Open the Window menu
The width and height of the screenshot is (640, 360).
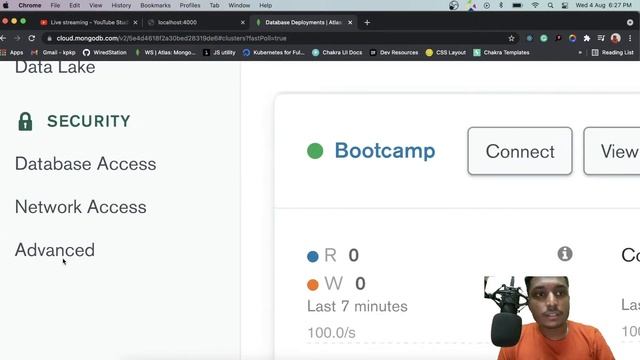[239, 5]
